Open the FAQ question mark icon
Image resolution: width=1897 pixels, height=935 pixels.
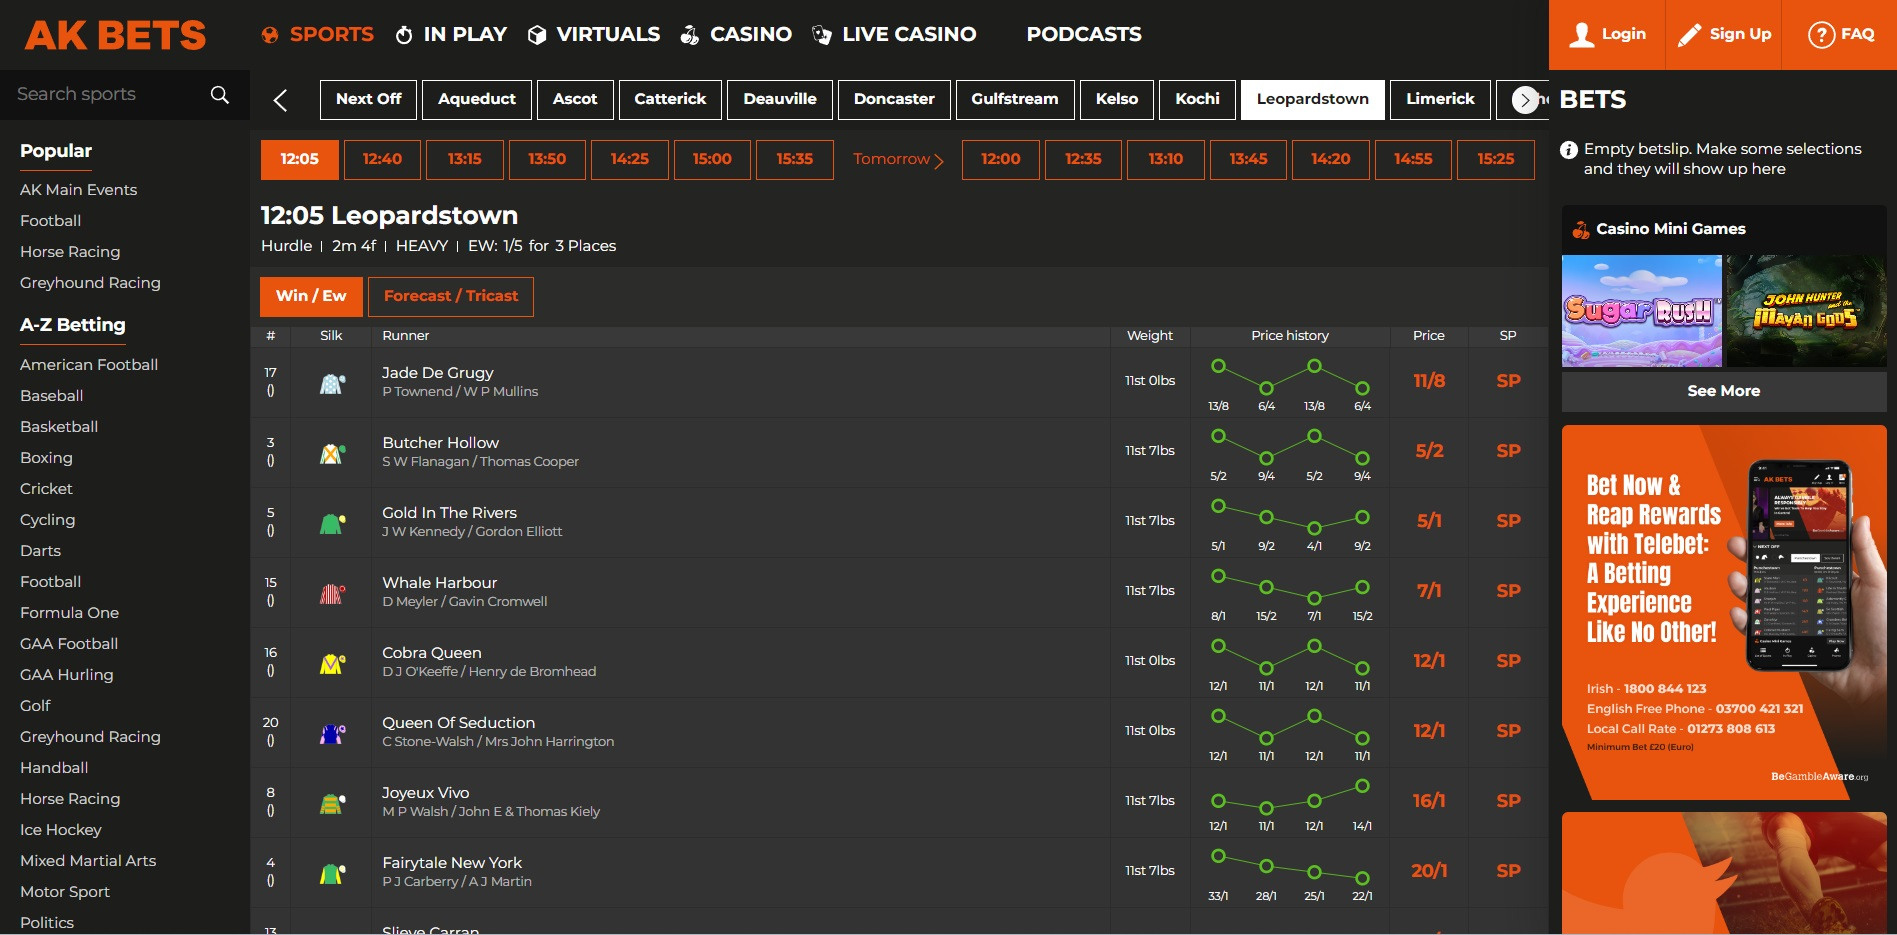tap(1821, 35)
